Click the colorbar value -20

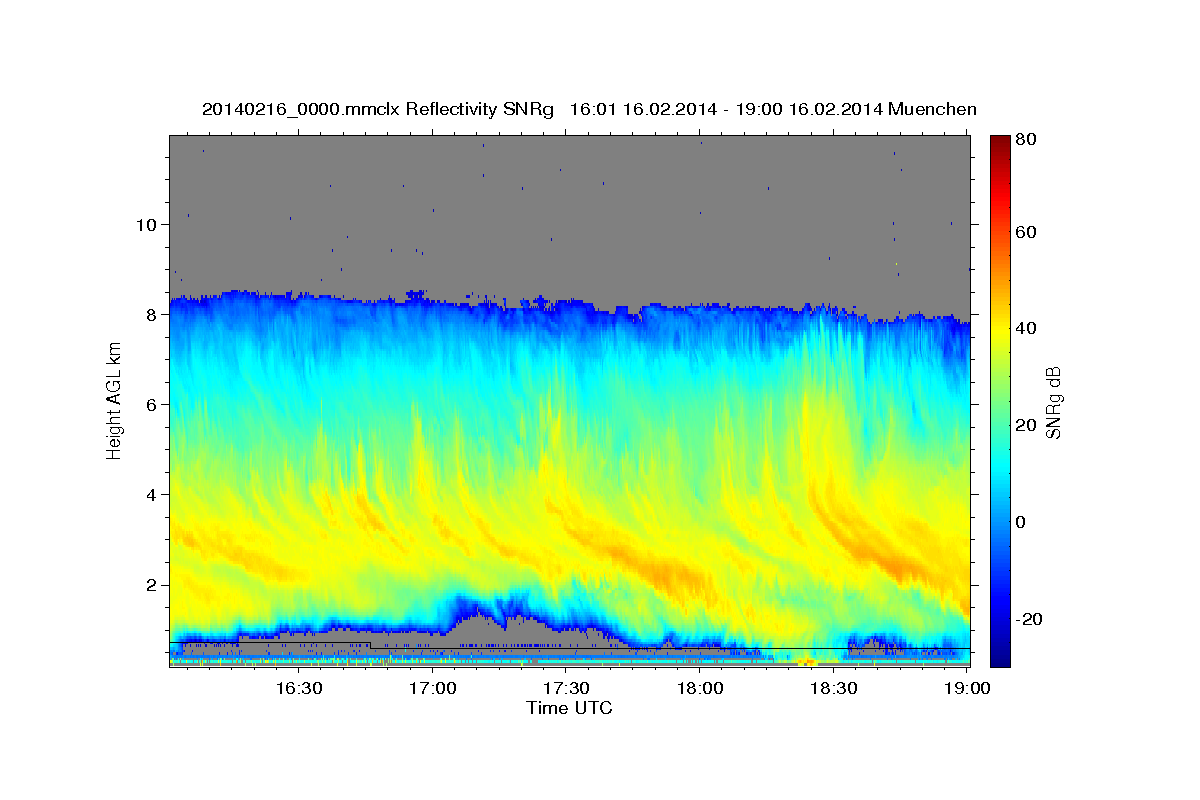(1028, 619)
